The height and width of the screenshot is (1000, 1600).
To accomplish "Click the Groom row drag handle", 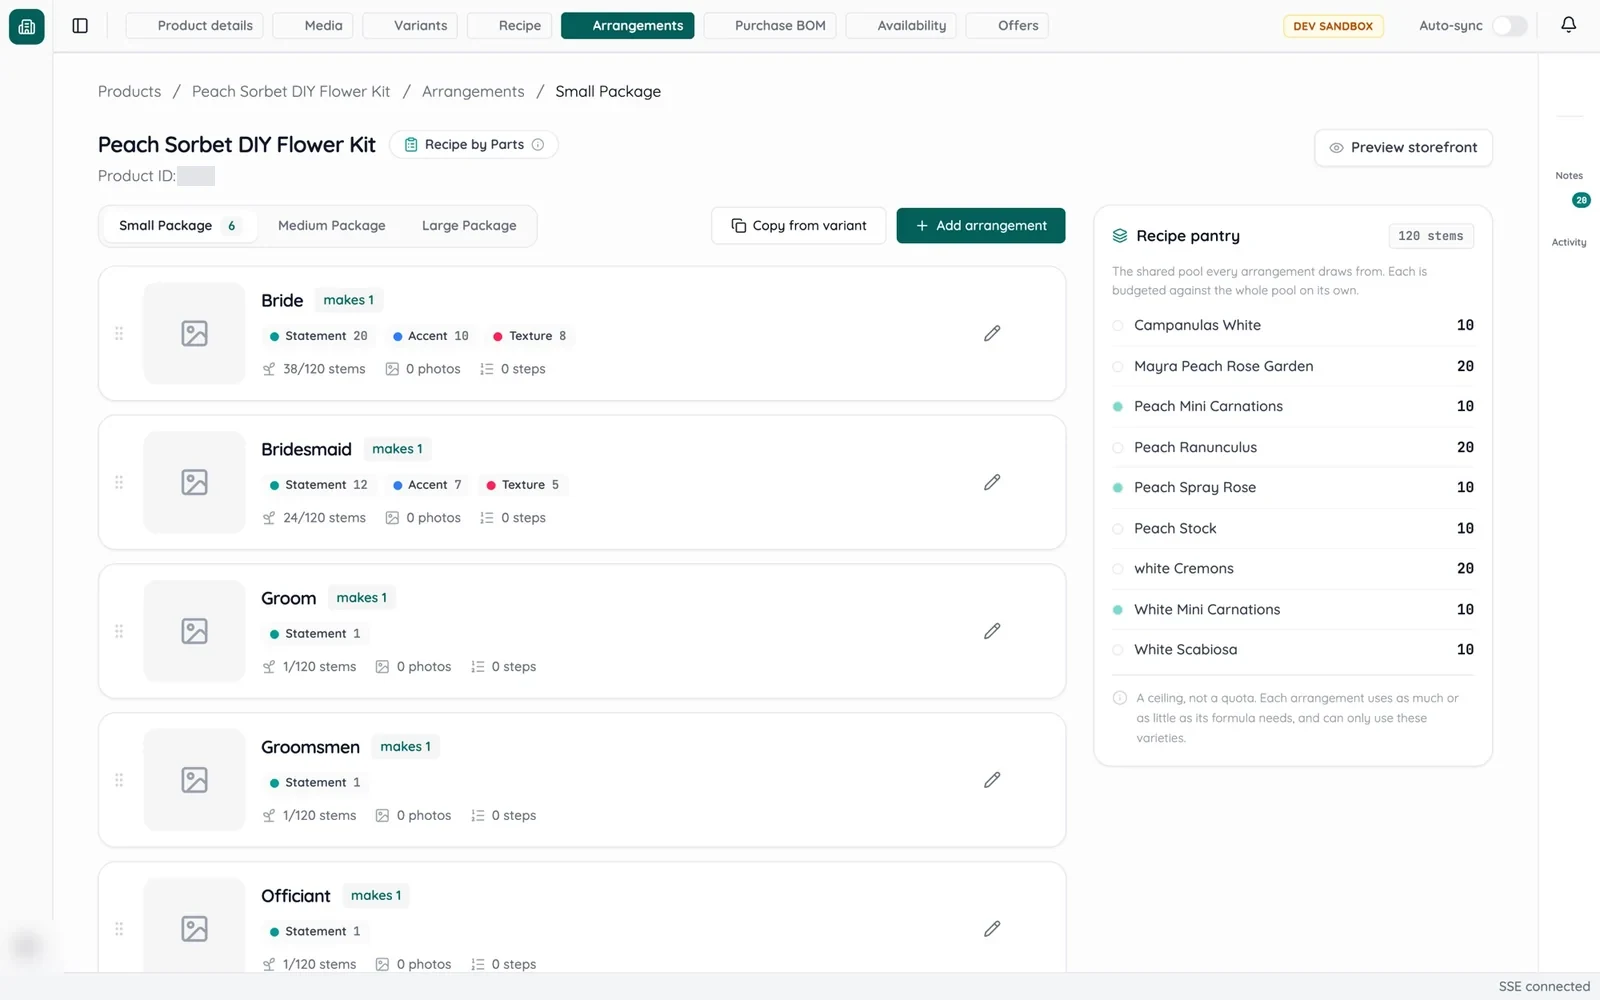I will [119, 631].
